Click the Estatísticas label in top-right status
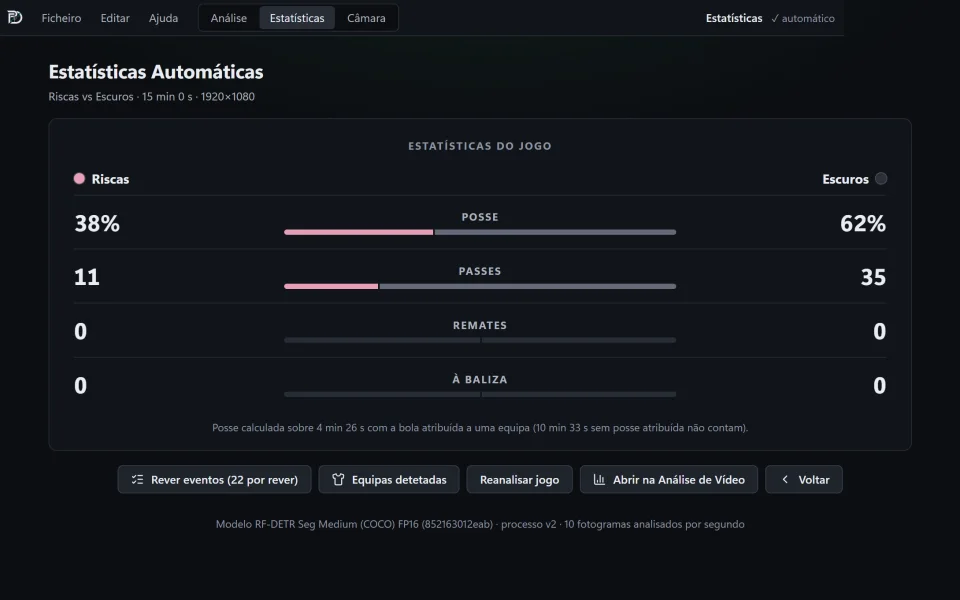 point(734,18)
